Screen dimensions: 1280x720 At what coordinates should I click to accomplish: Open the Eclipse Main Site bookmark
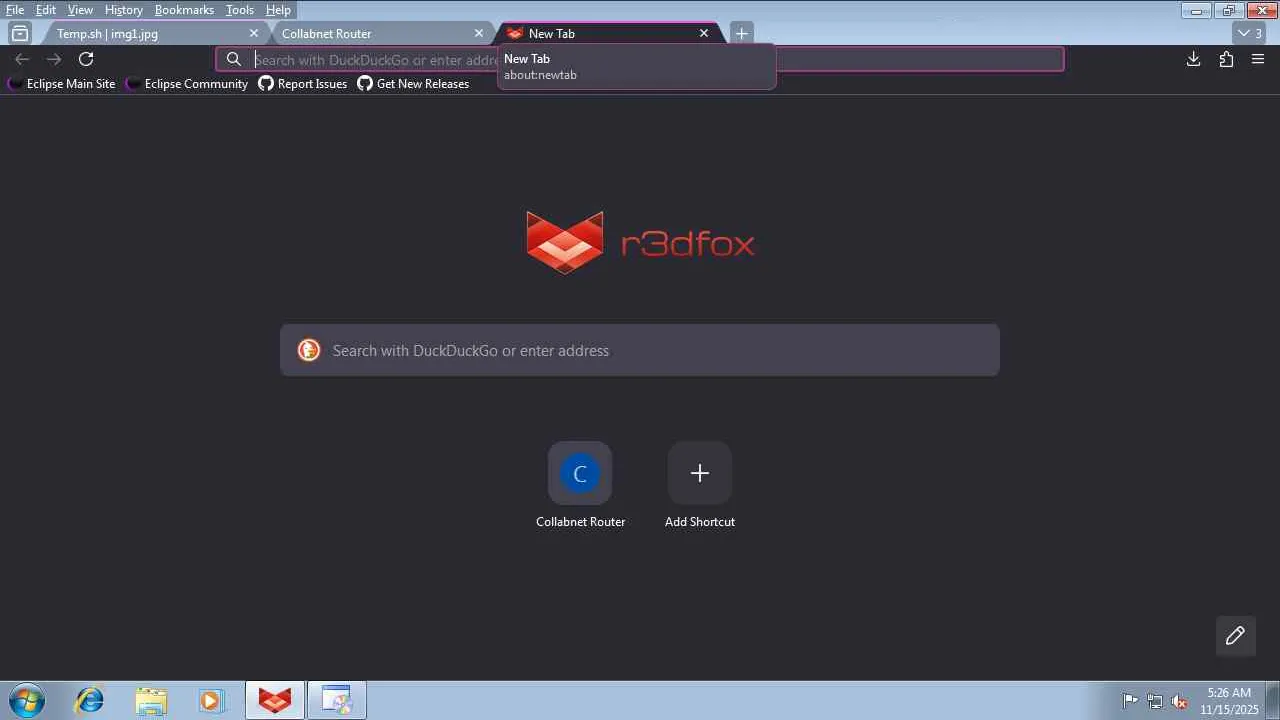click(62, 84)
